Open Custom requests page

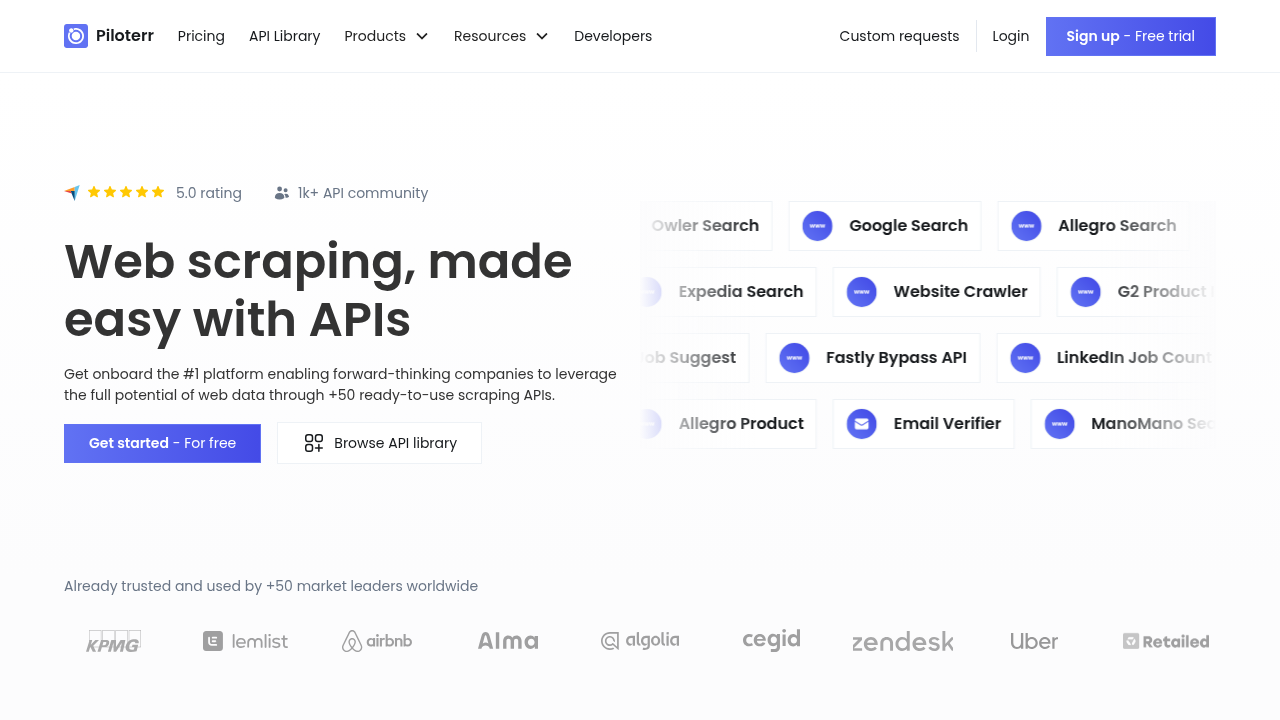[x=899, y=36]
